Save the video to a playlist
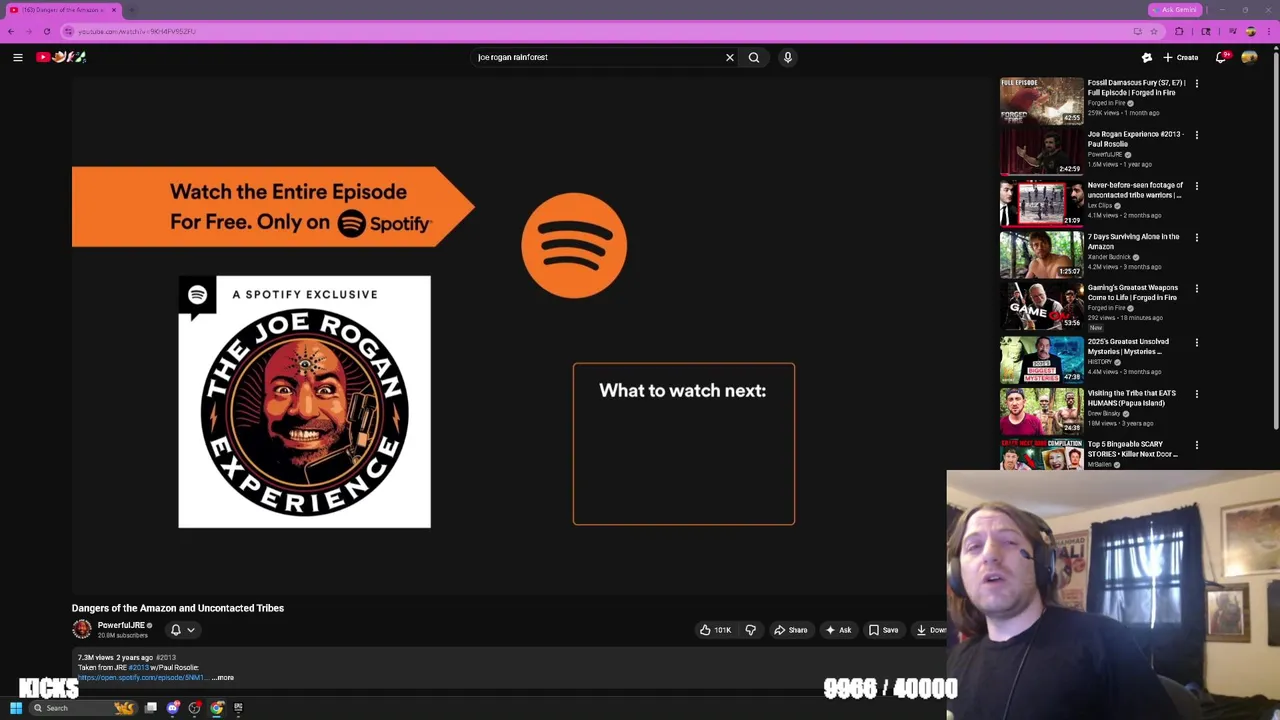This screenshot has width=1280, height=720. point(883,630)
